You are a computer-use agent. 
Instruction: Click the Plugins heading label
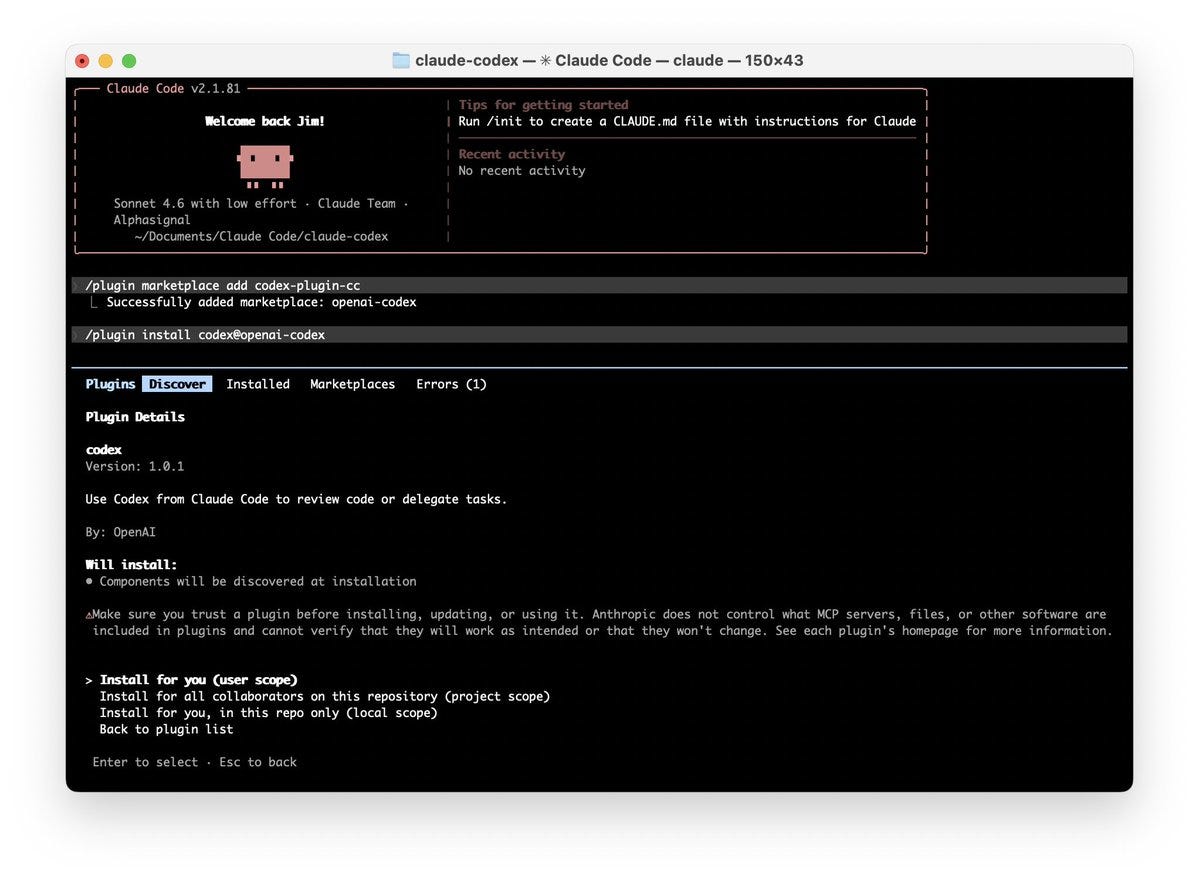[110, 384]
